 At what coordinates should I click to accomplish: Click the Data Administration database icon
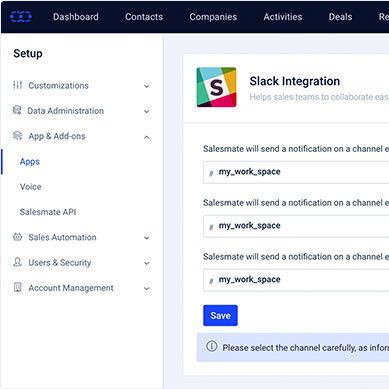click(x=17, y=110)
